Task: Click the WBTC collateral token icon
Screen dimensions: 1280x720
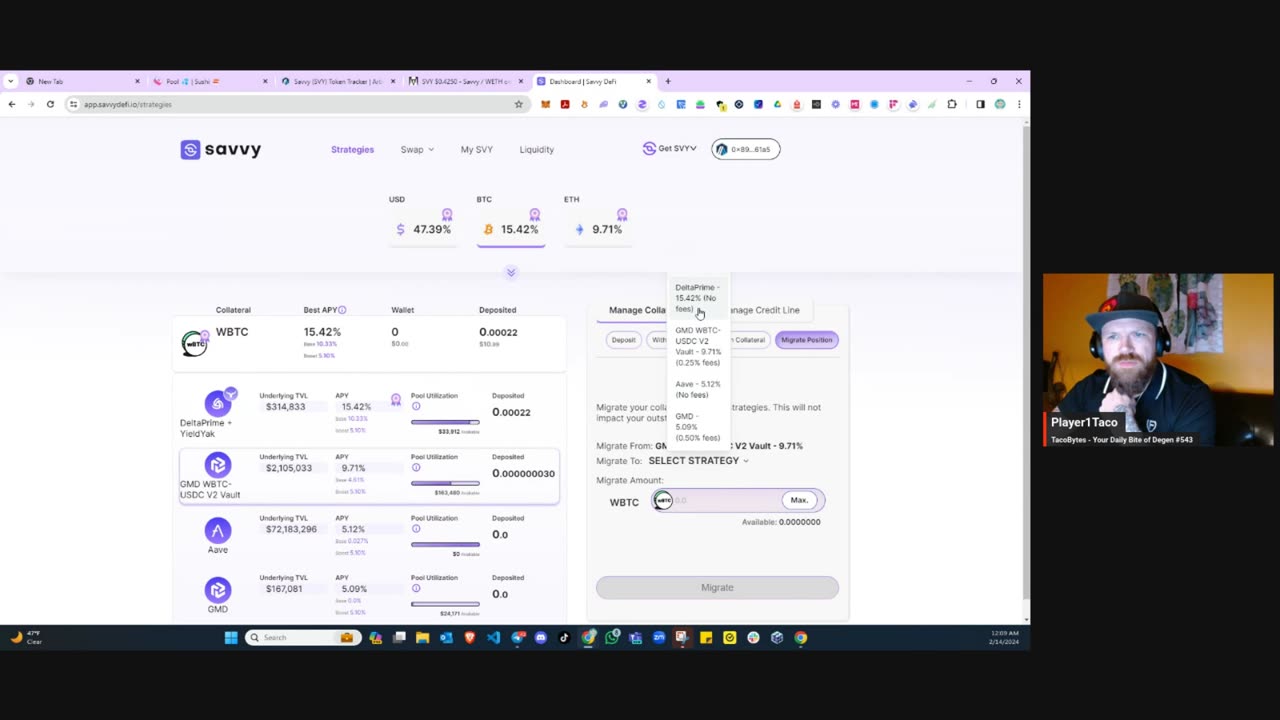Action: click(195, 343)
